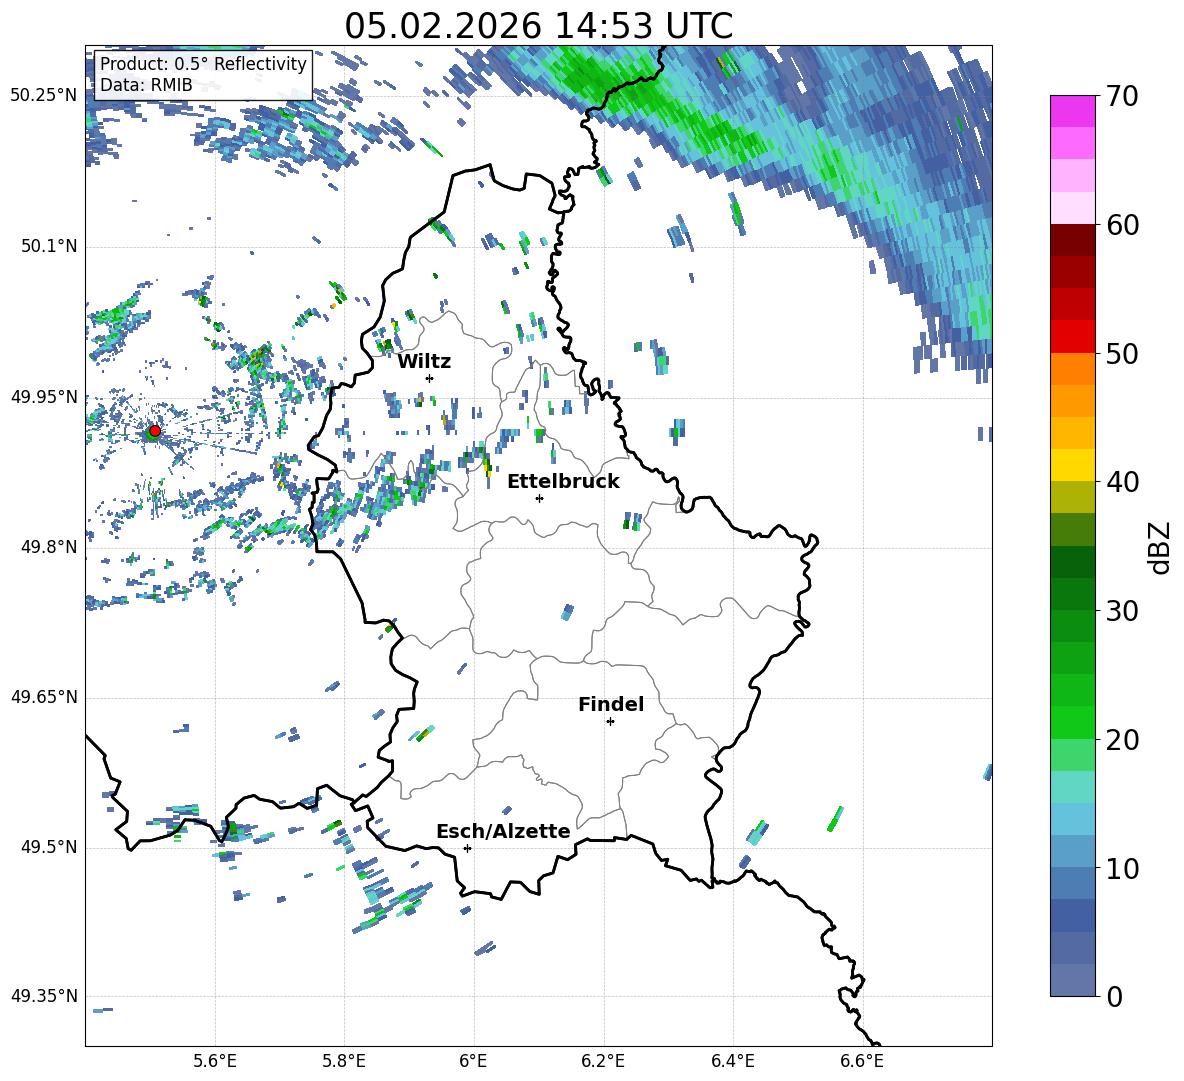Click the colorbar tick label 60
Viewport: 1184px width, 1081px height.
1121,225
